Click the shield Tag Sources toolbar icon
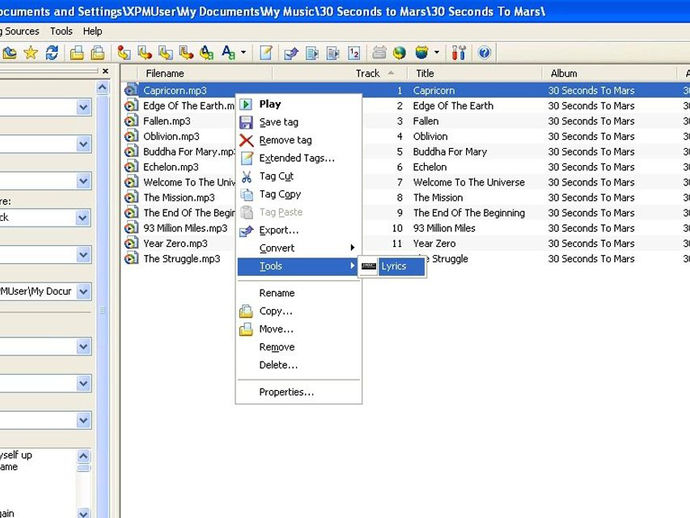The width and height of the screenshot is (690, 518). point(422,53)
